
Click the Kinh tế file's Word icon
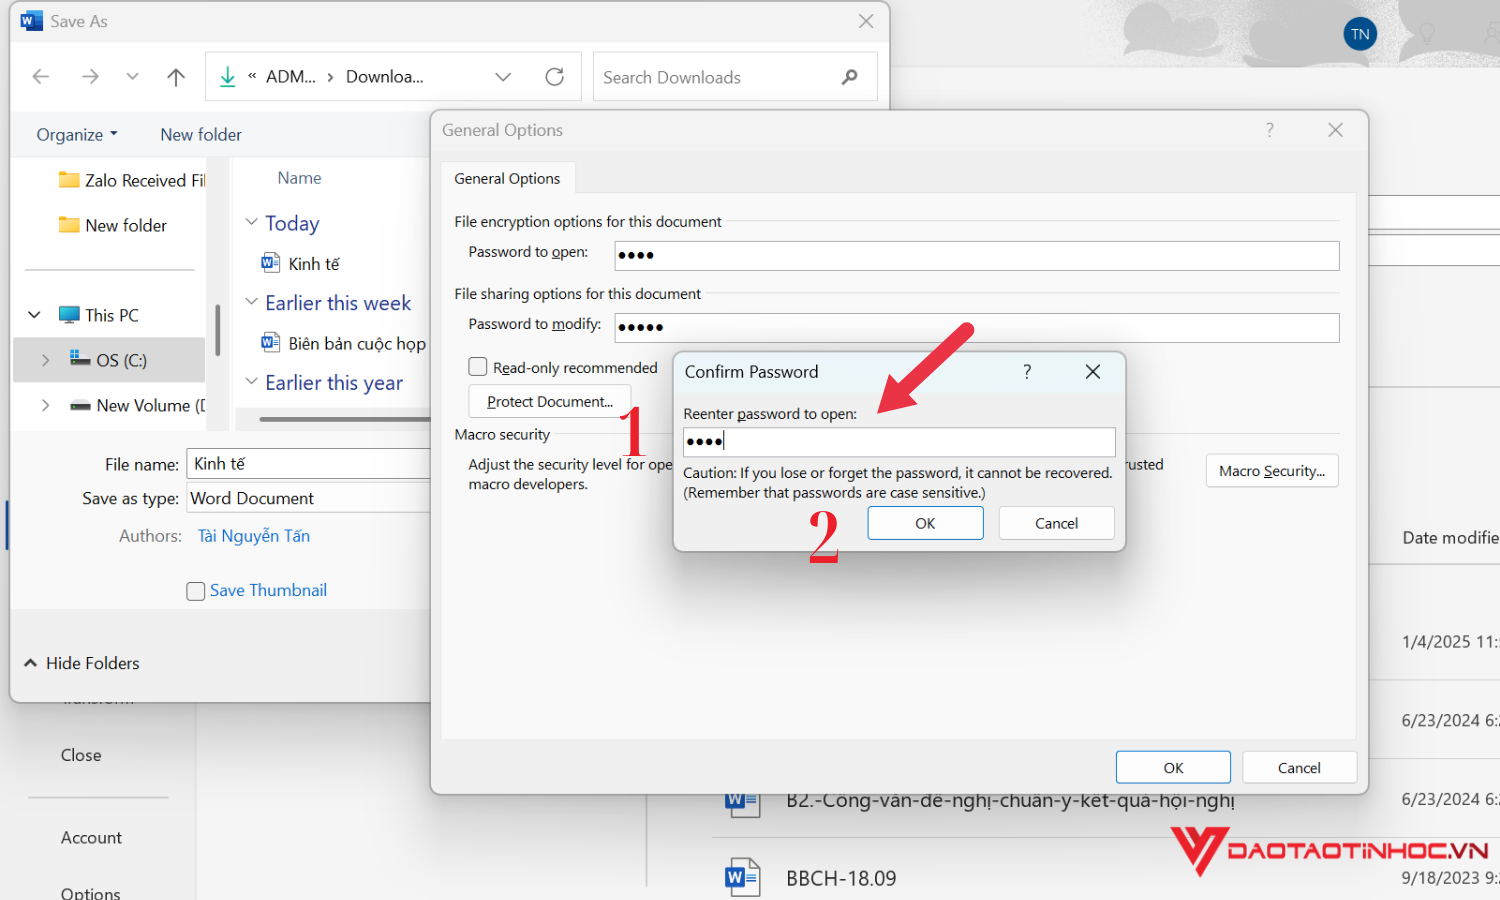pos(270,263)
